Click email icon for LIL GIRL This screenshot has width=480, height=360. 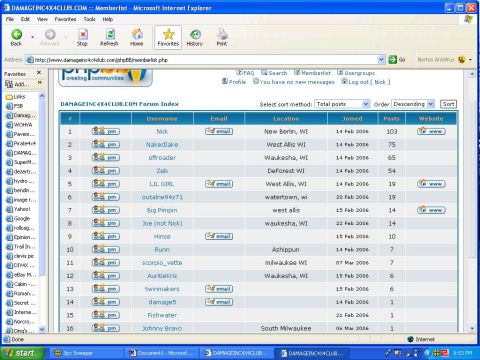coord(219,184)
